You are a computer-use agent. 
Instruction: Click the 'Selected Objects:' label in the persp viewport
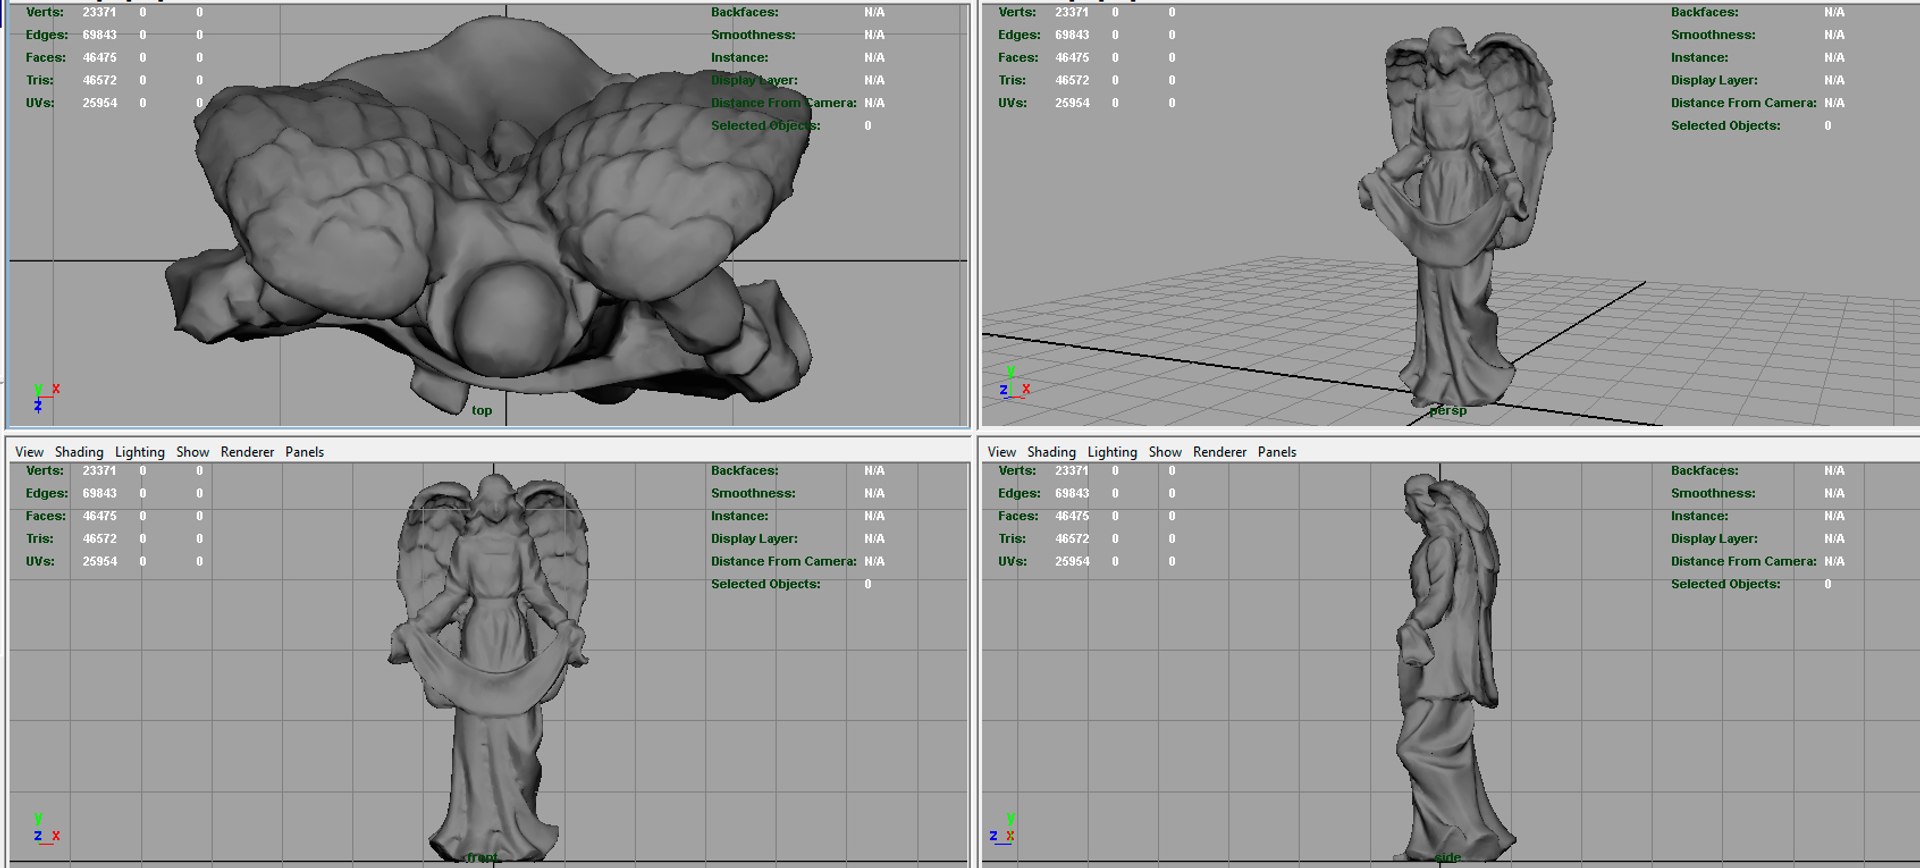[1725, 126]
